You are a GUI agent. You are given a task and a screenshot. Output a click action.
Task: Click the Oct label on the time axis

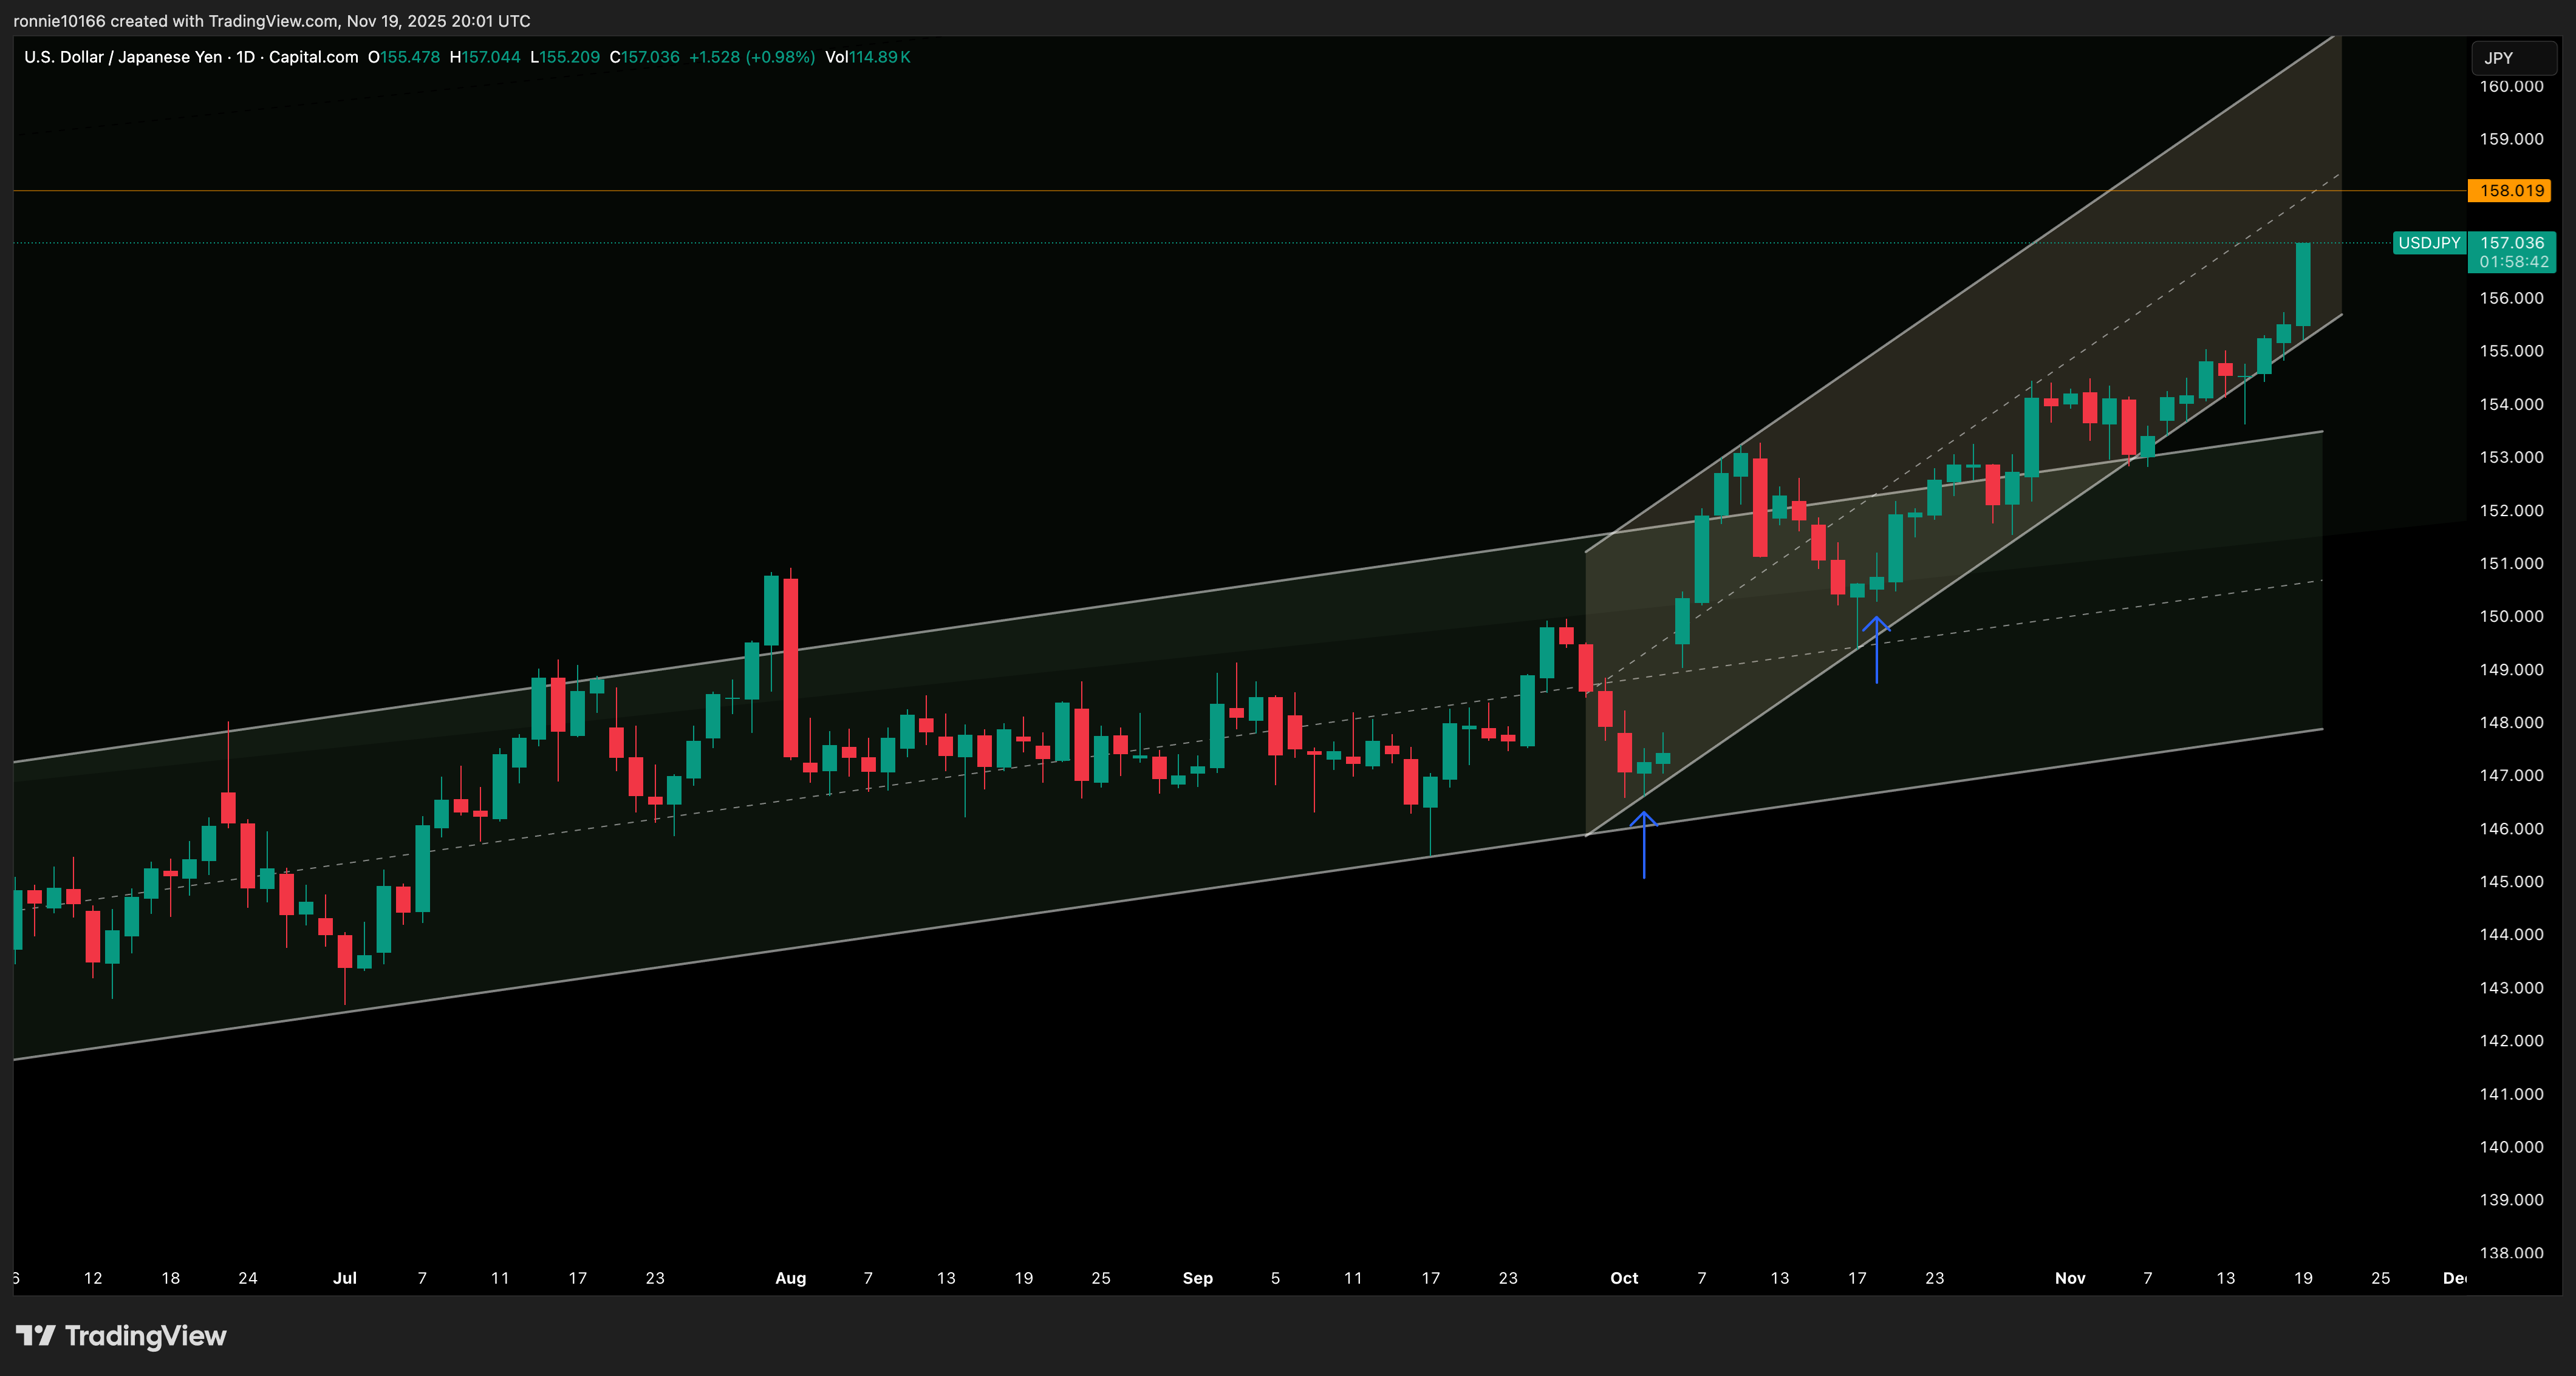coord(1624,1278)
